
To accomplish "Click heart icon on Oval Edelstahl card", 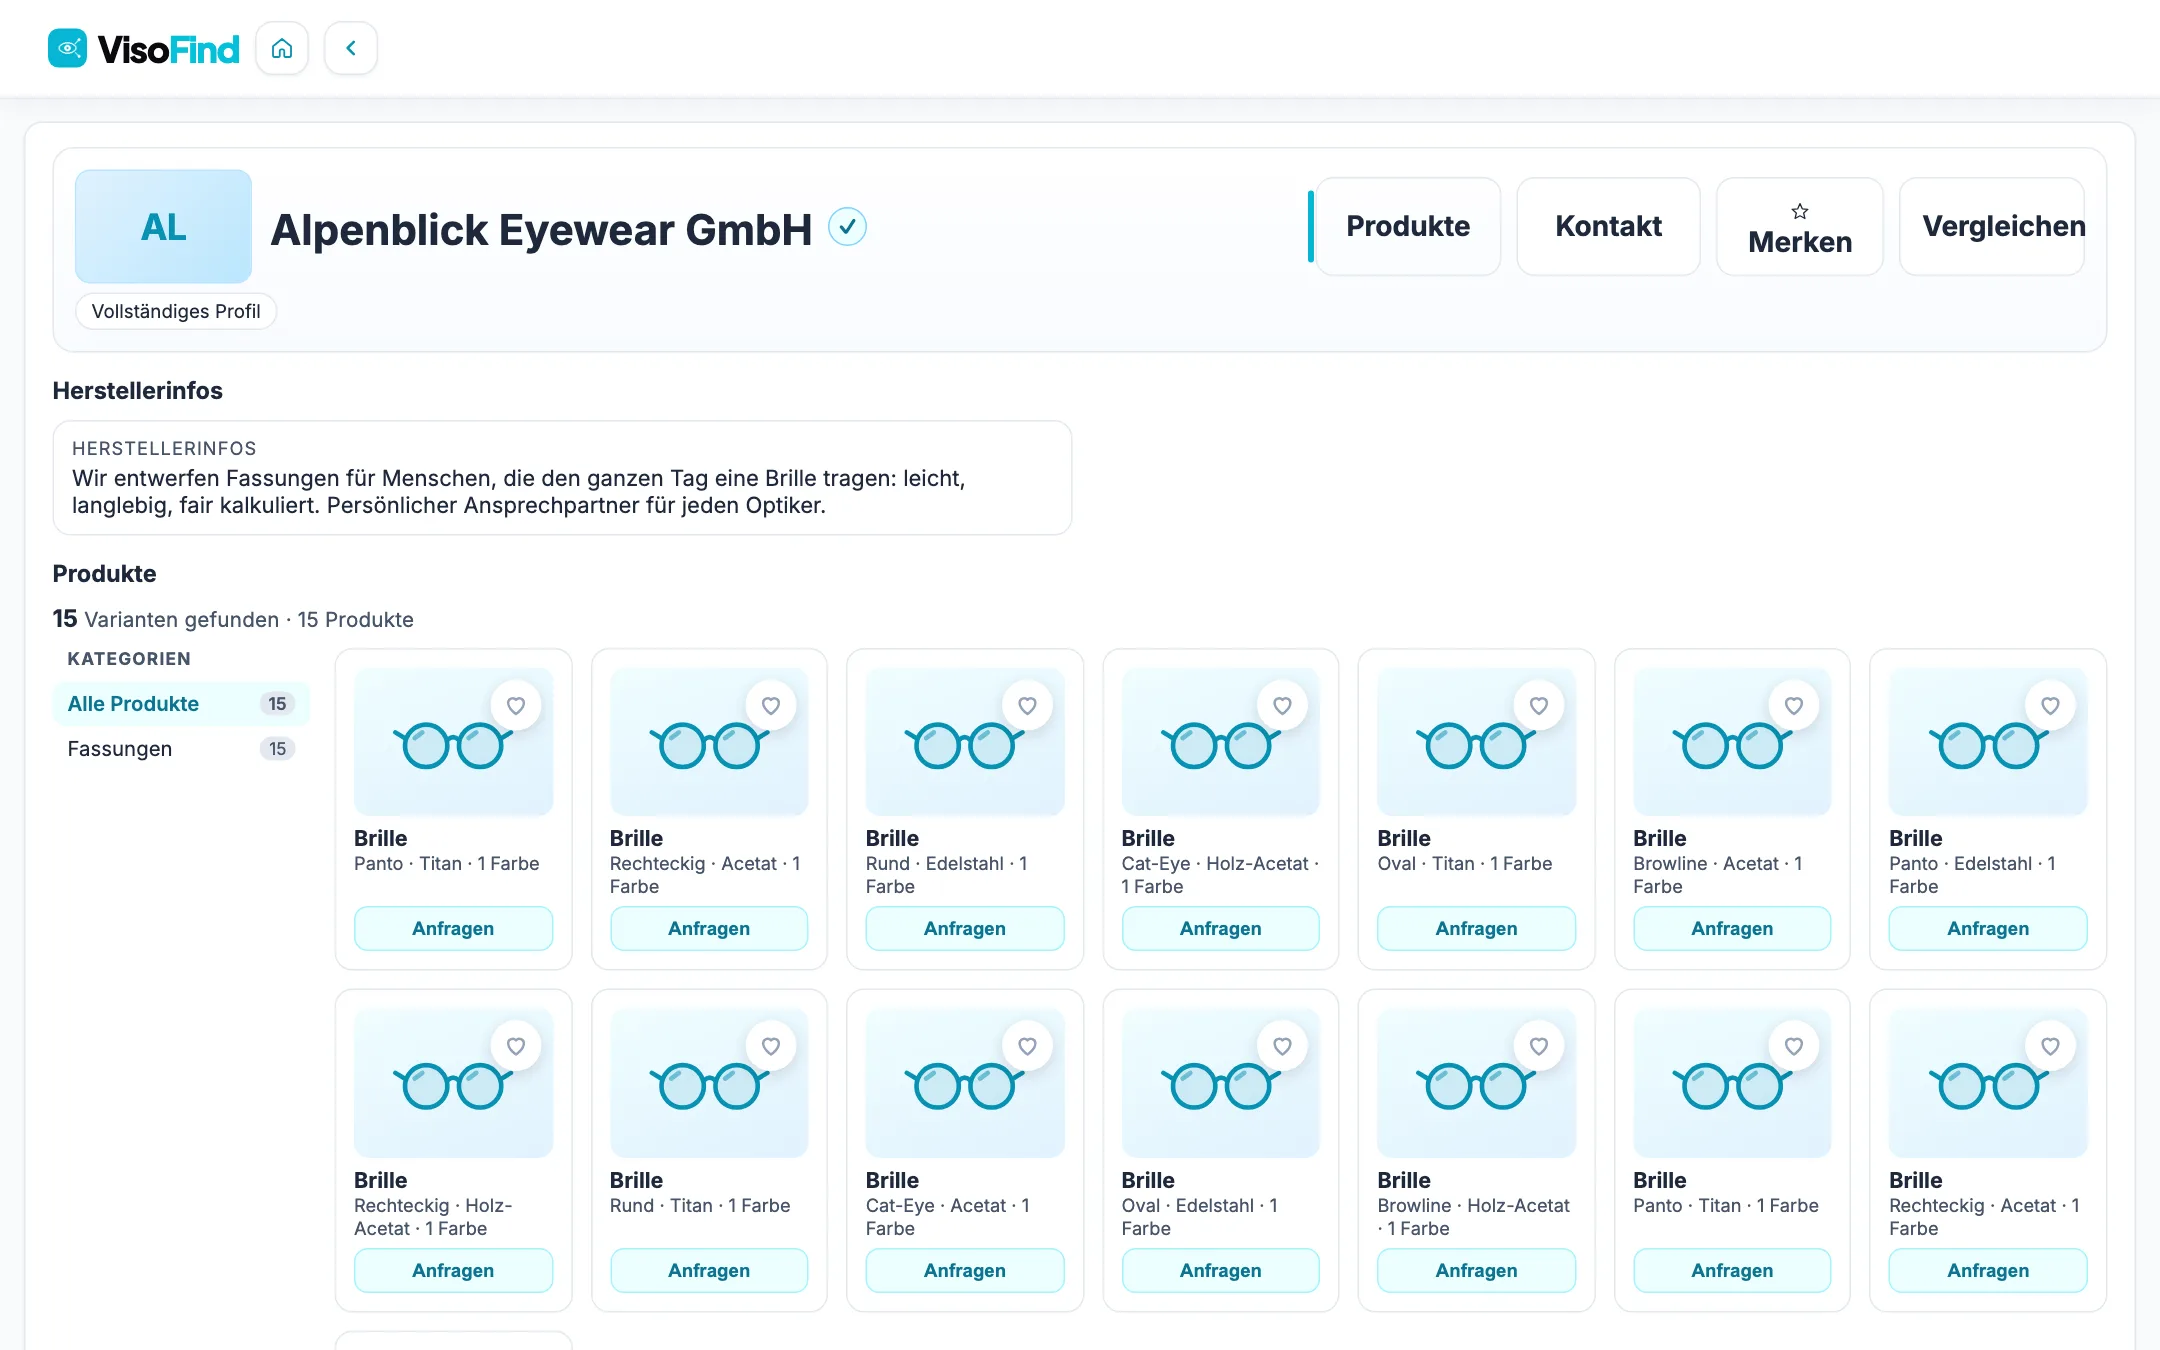I will [x=1283, y=1046].
